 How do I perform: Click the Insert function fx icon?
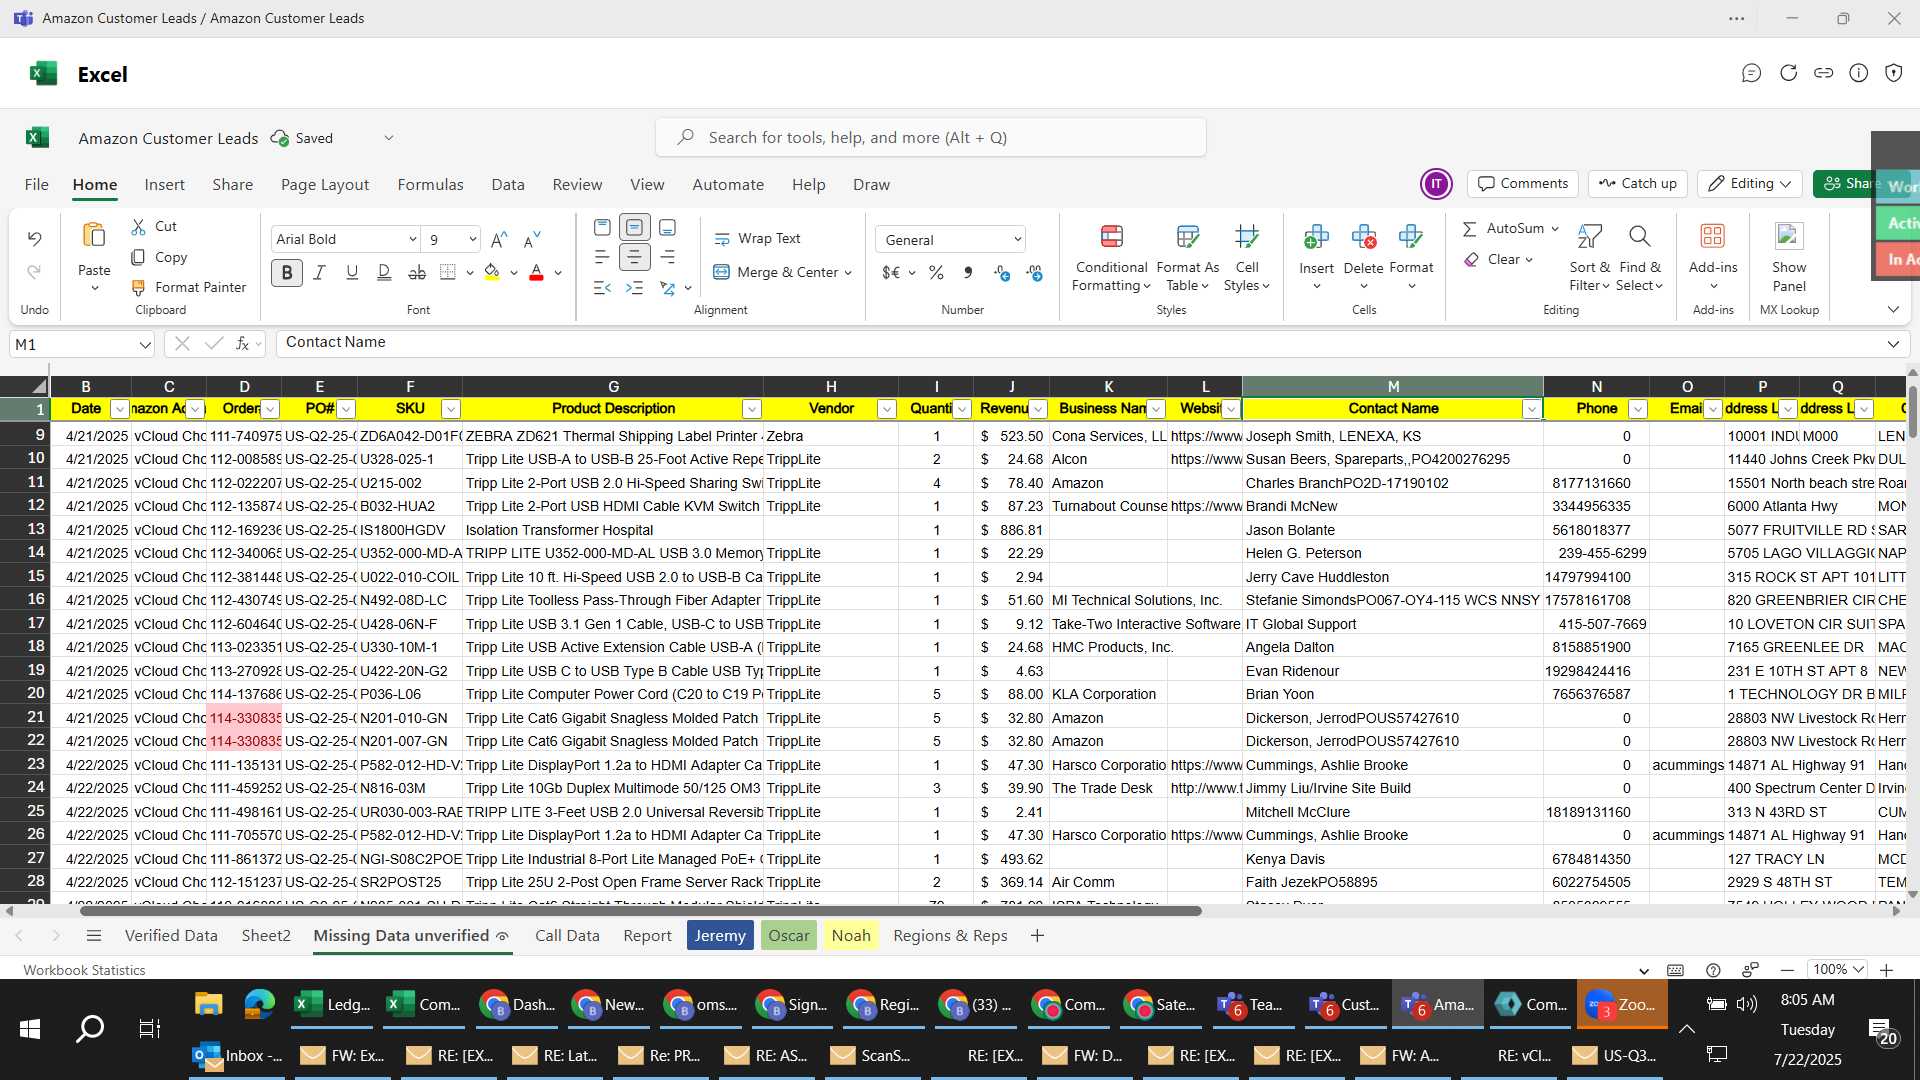tap(242, 344)
